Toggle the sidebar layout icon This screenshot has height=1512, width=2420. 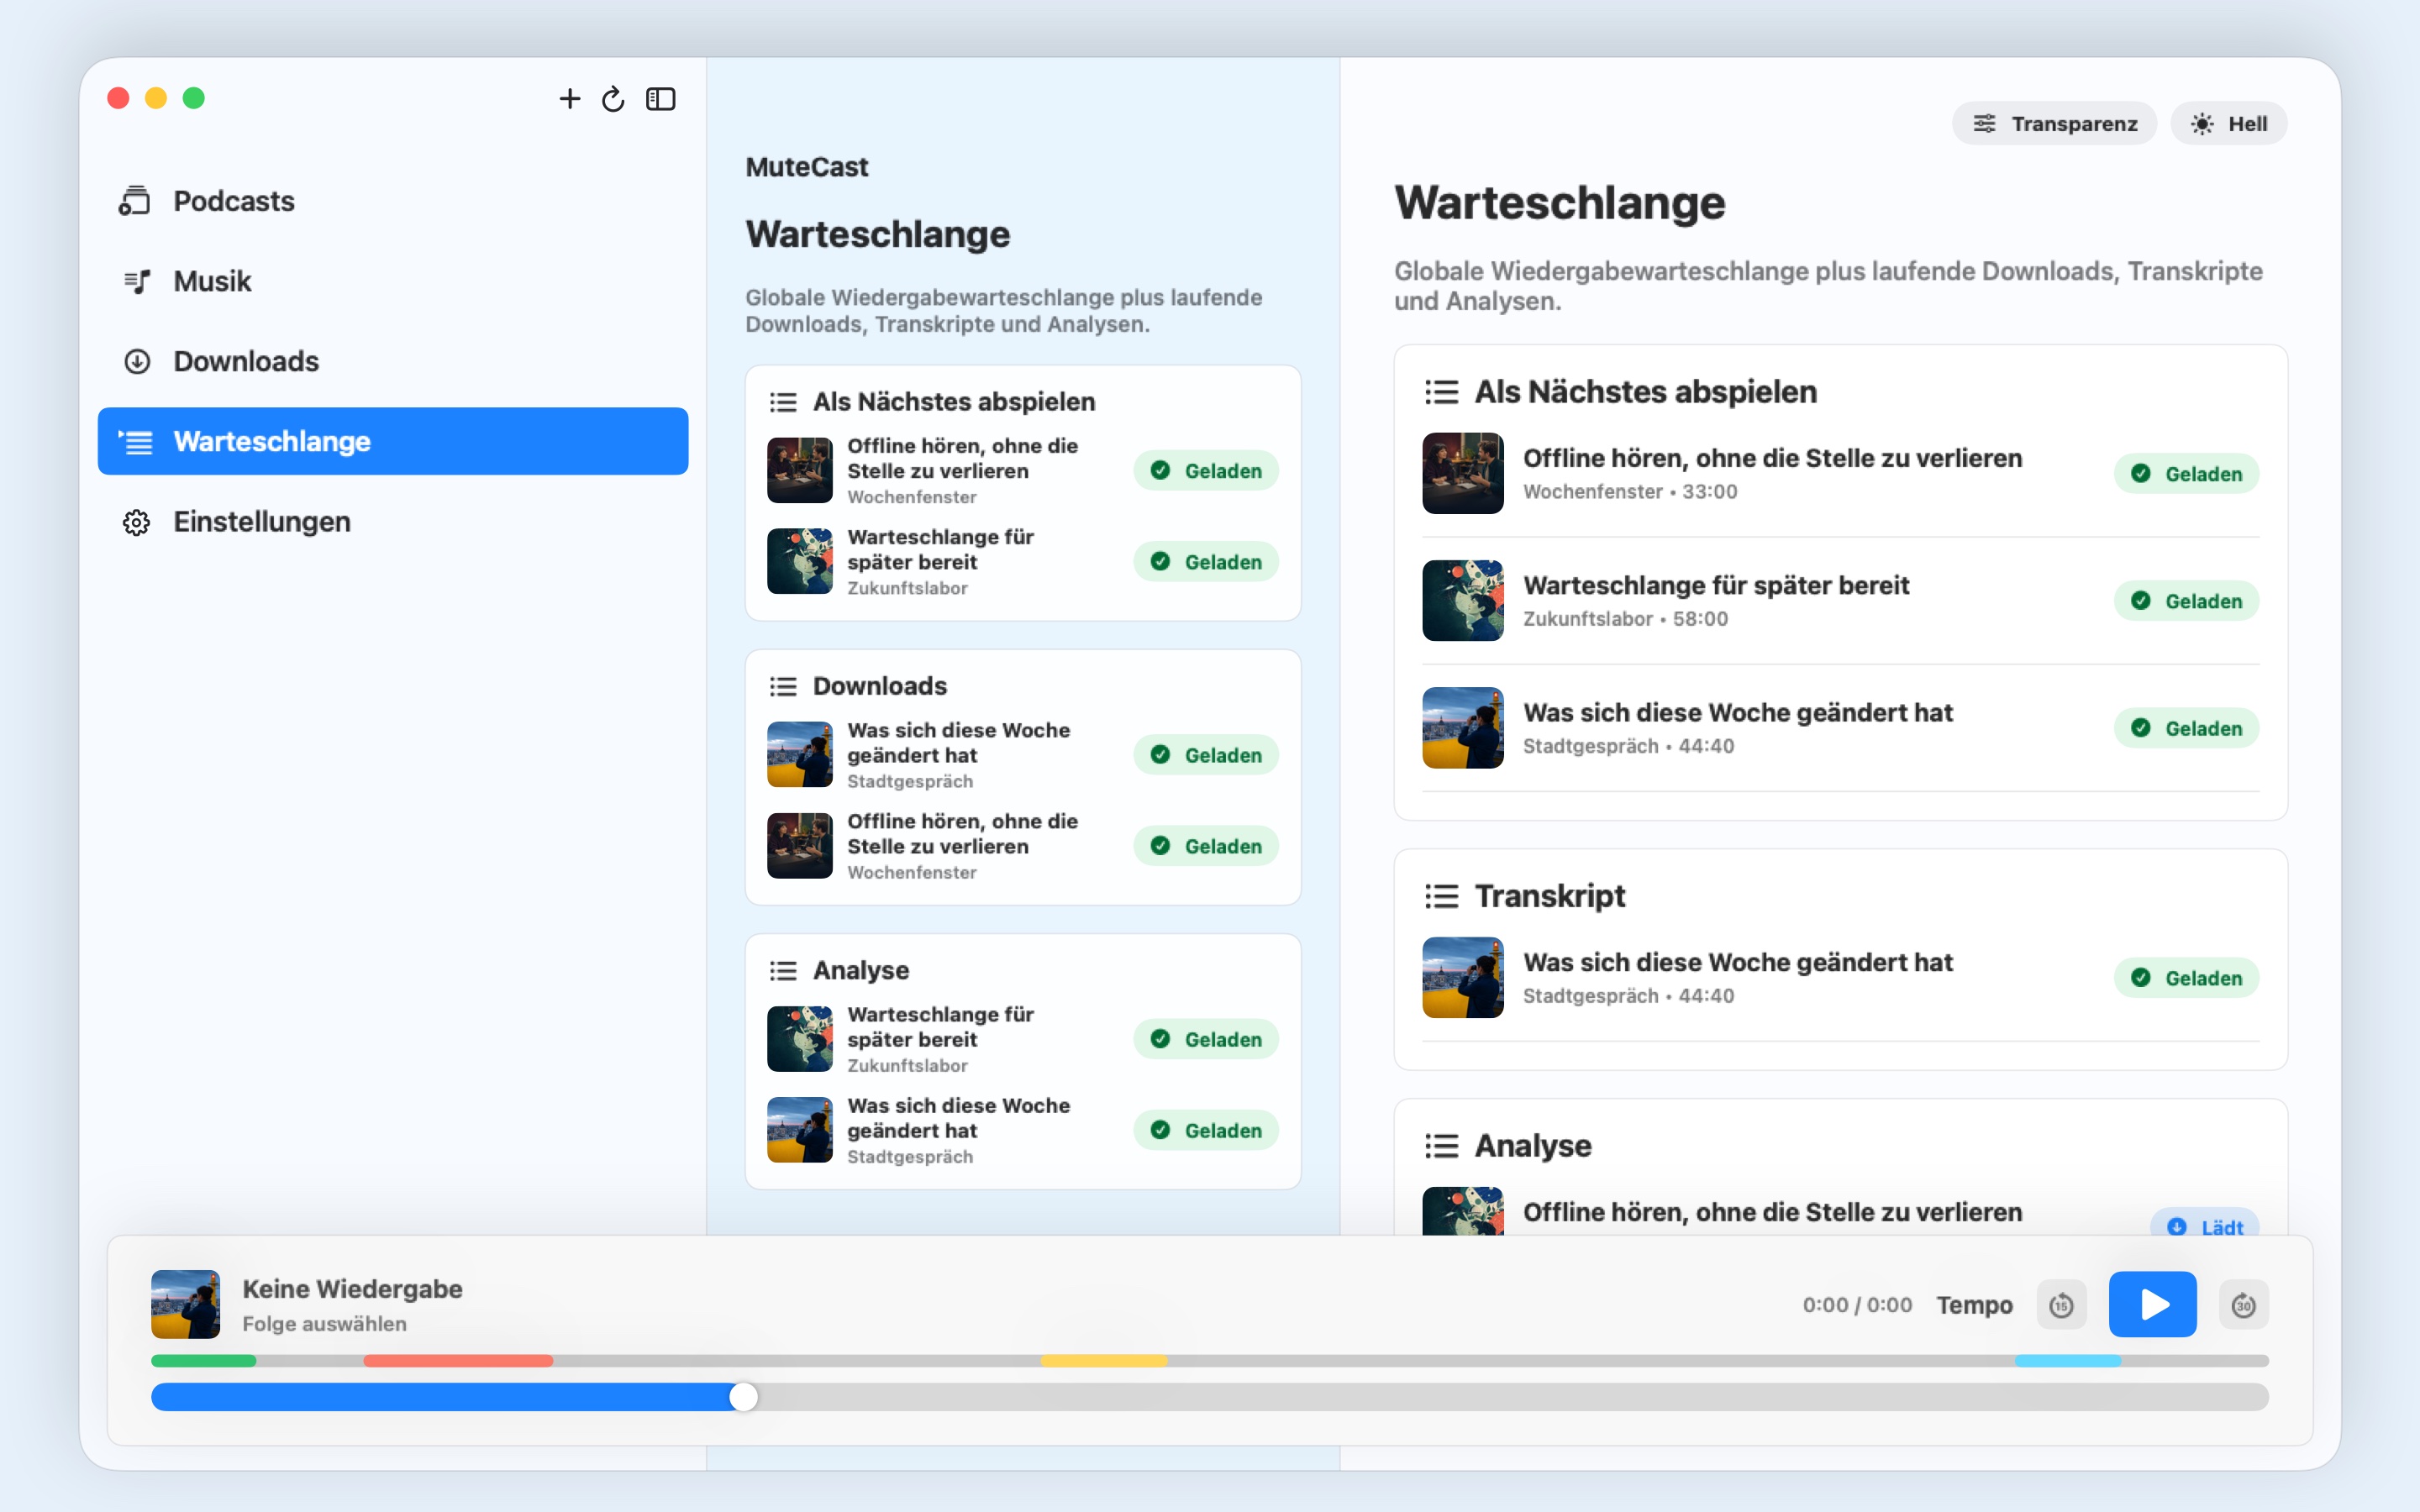click(661, 98)
